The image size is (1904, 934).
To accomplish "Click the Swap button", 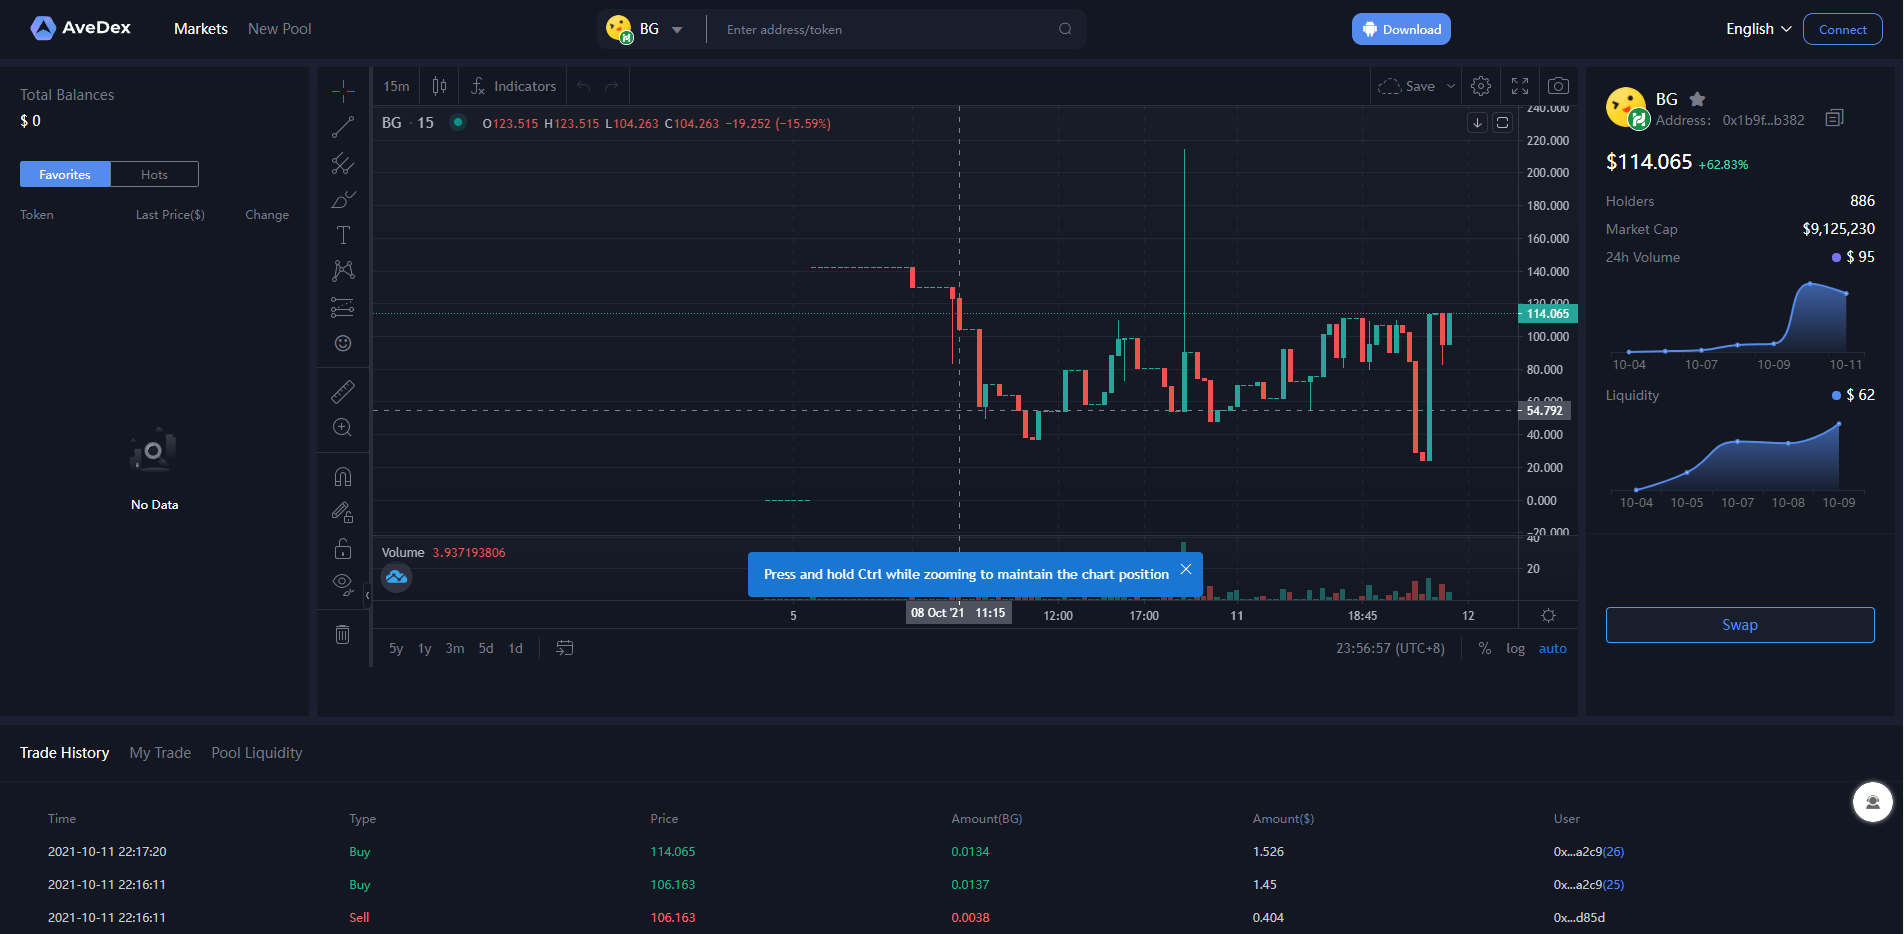I will click(x=1740, y=625).
